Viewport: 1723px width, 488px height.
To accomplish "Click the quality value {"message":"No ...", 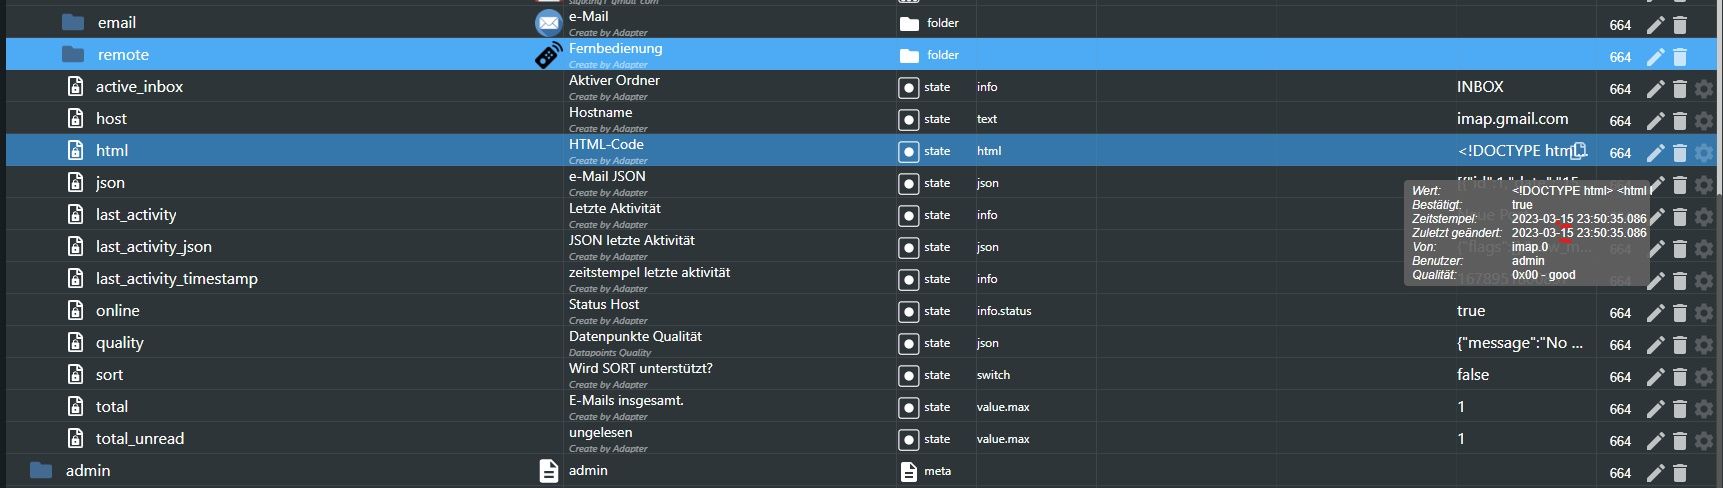I will pos(1520,343).
